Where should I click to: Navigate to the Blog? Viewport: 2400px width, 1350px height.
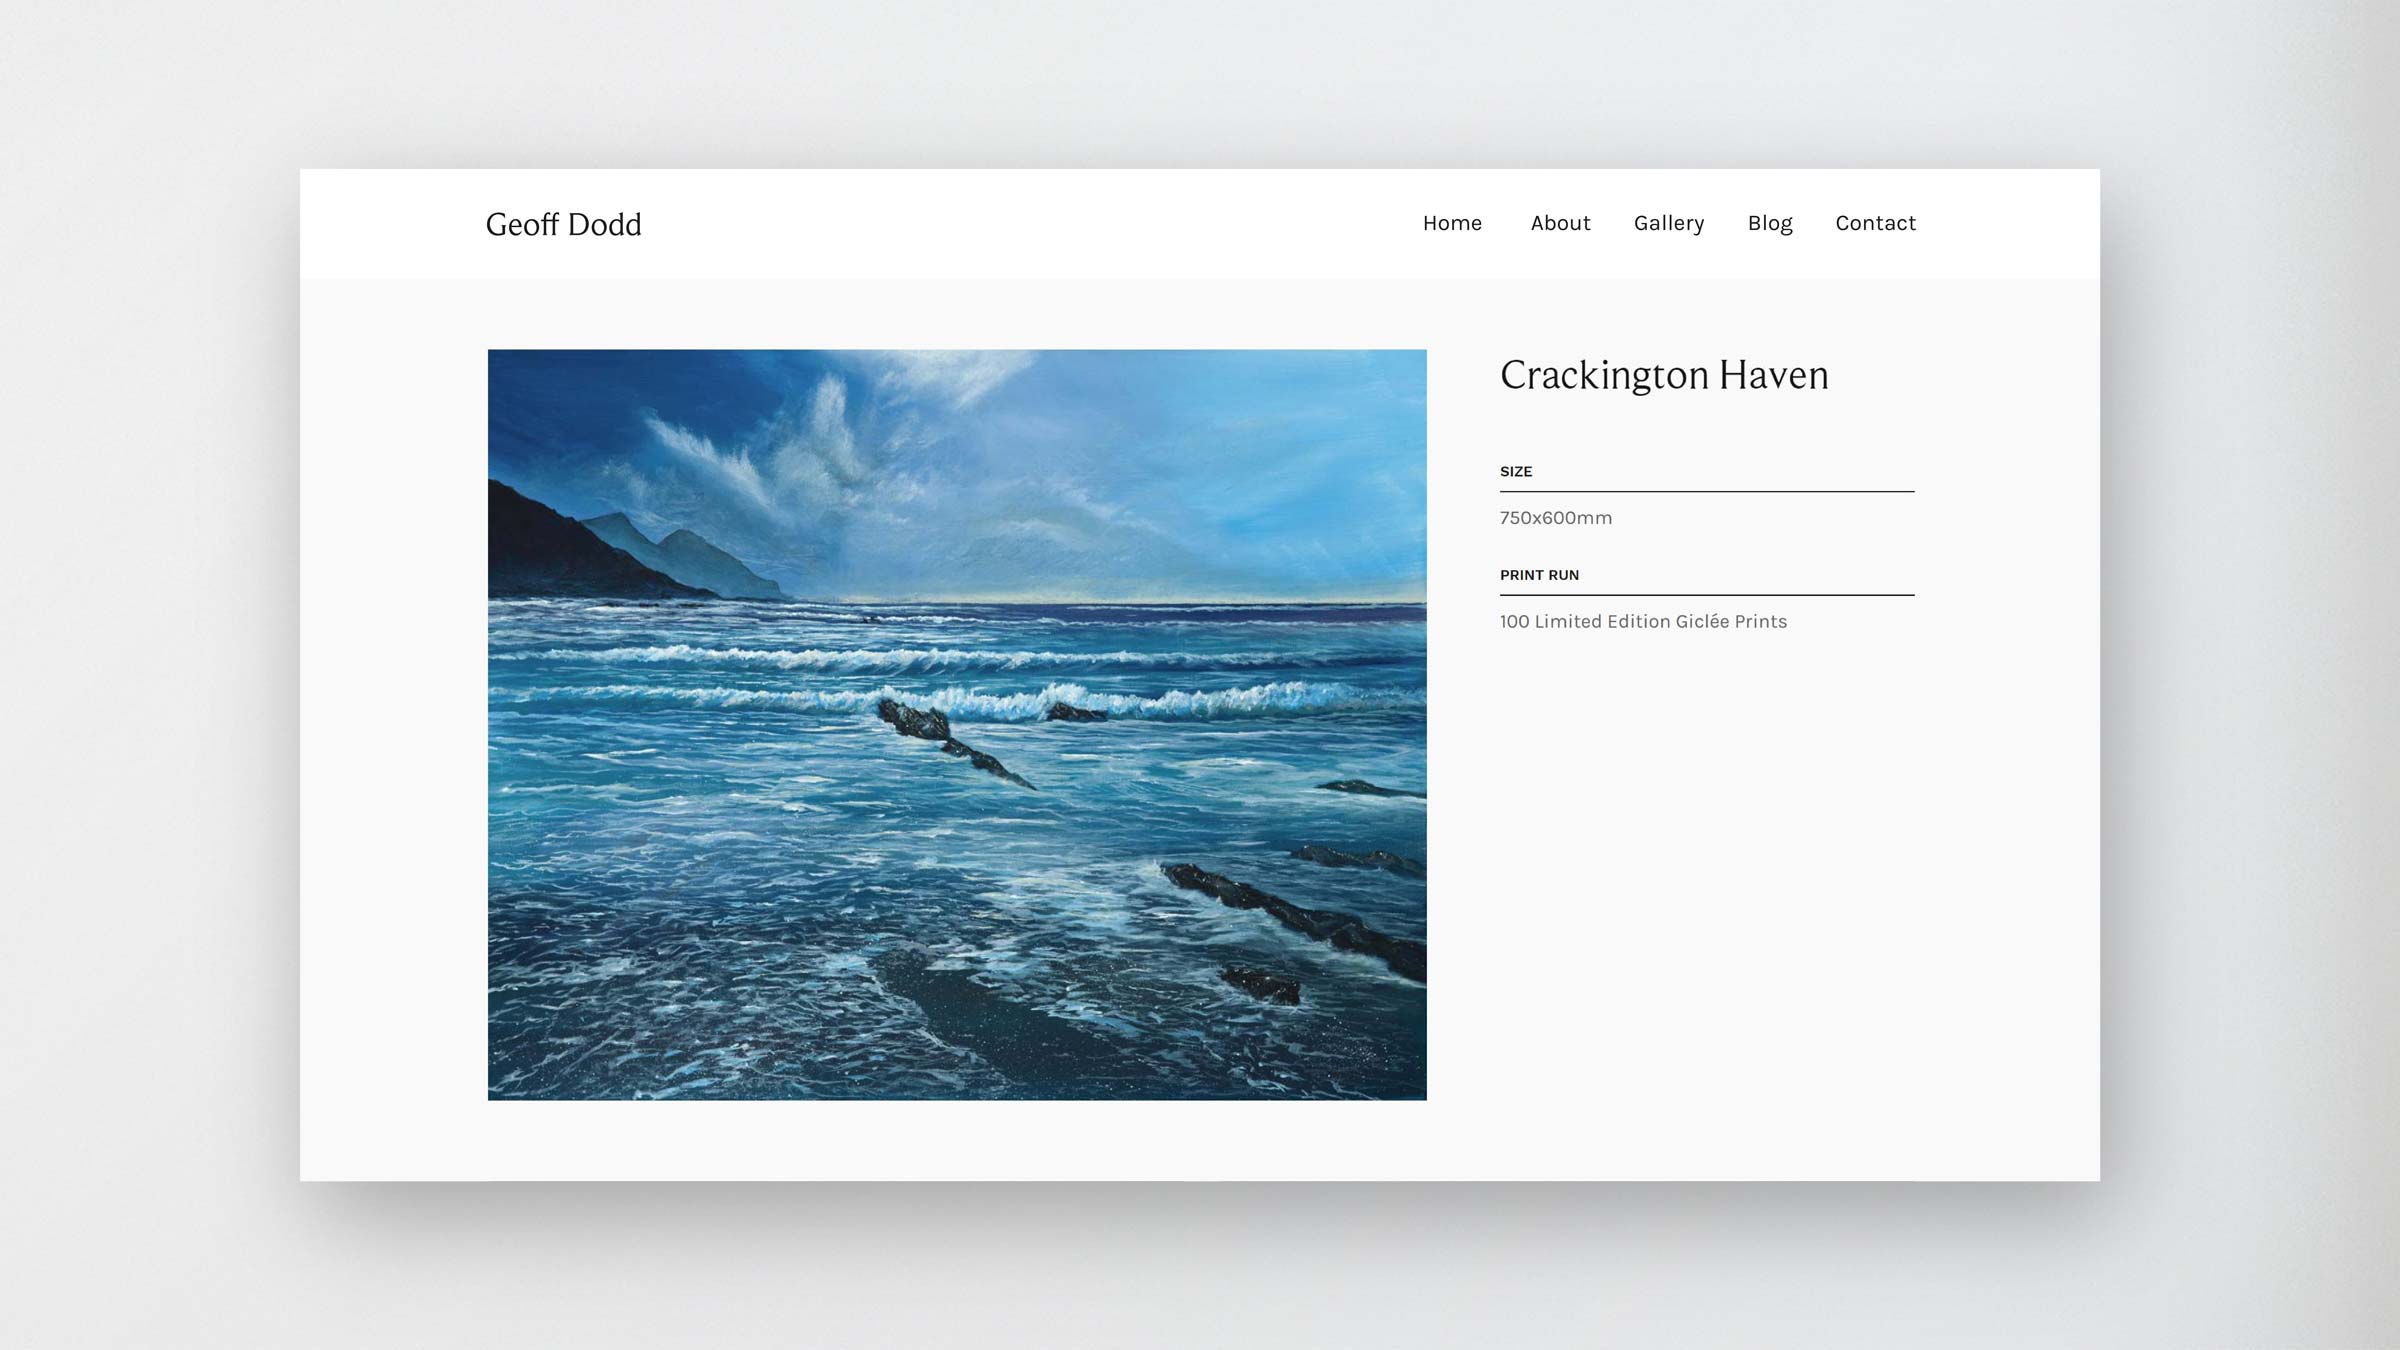(1769, 223)
